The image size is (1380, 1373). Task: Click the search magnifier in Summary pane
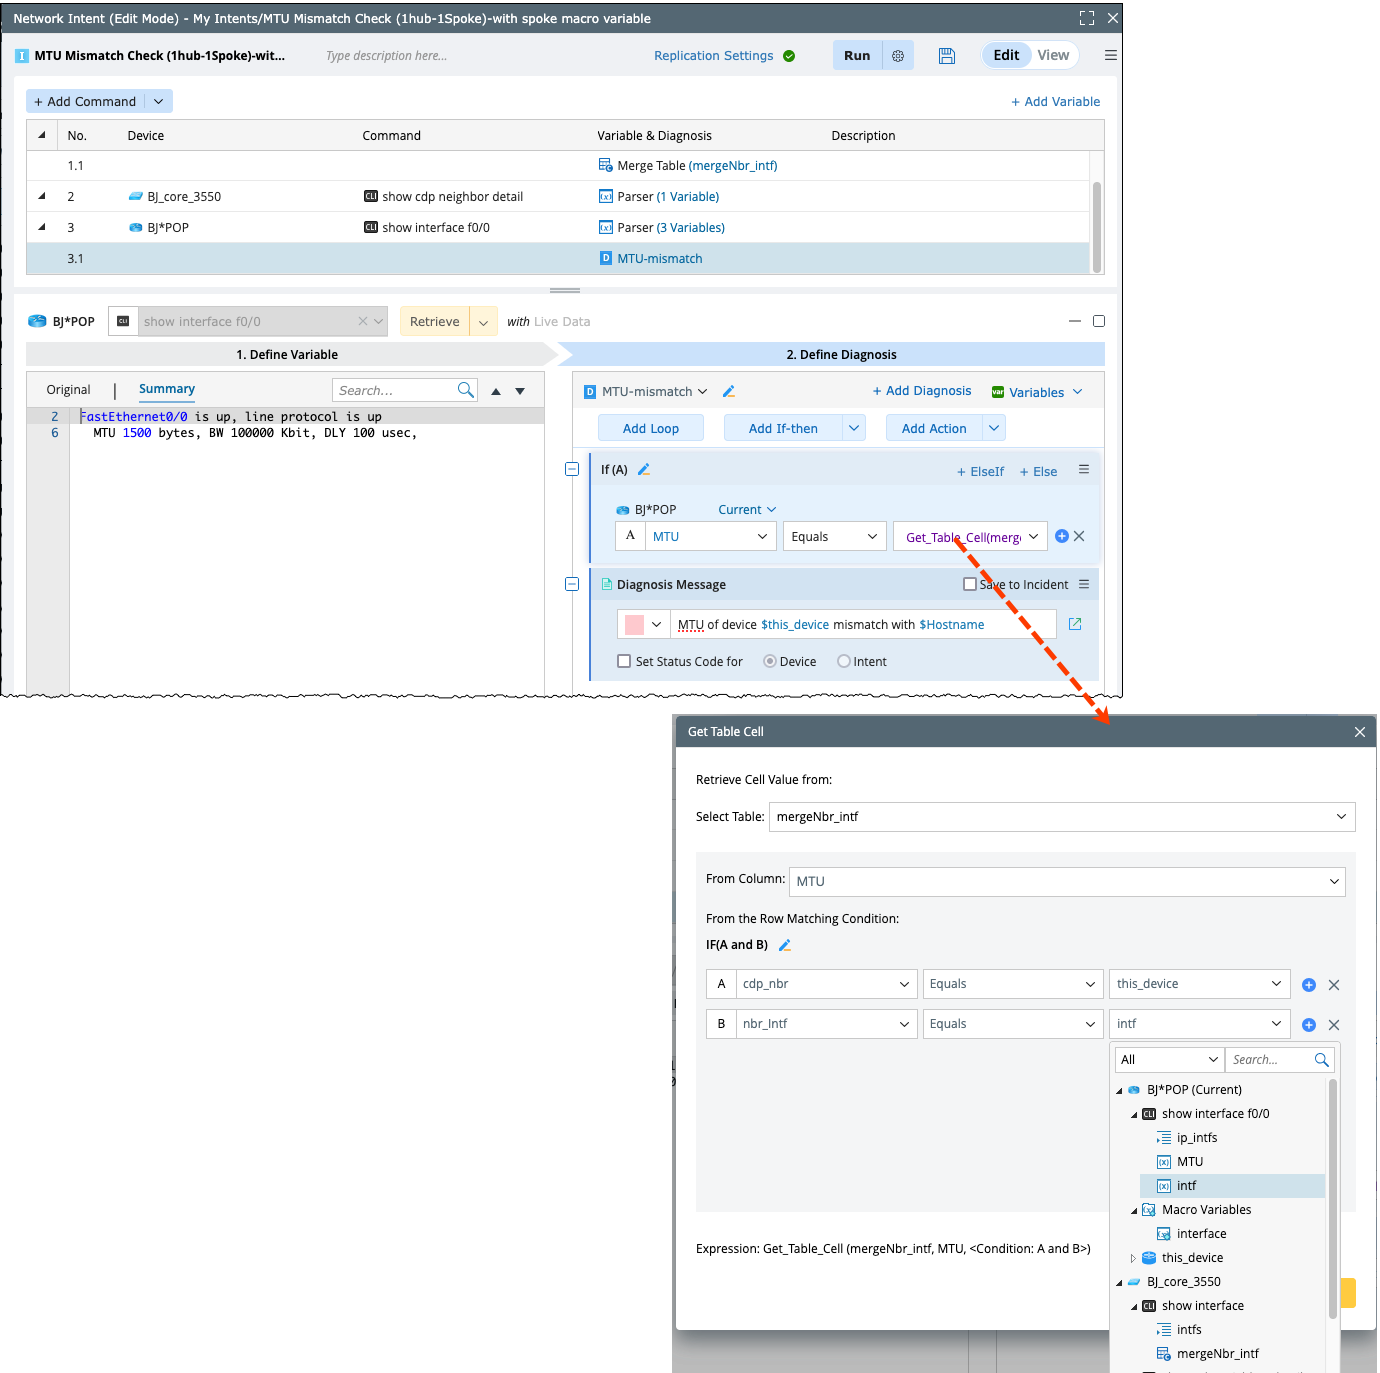pos(466,390)
